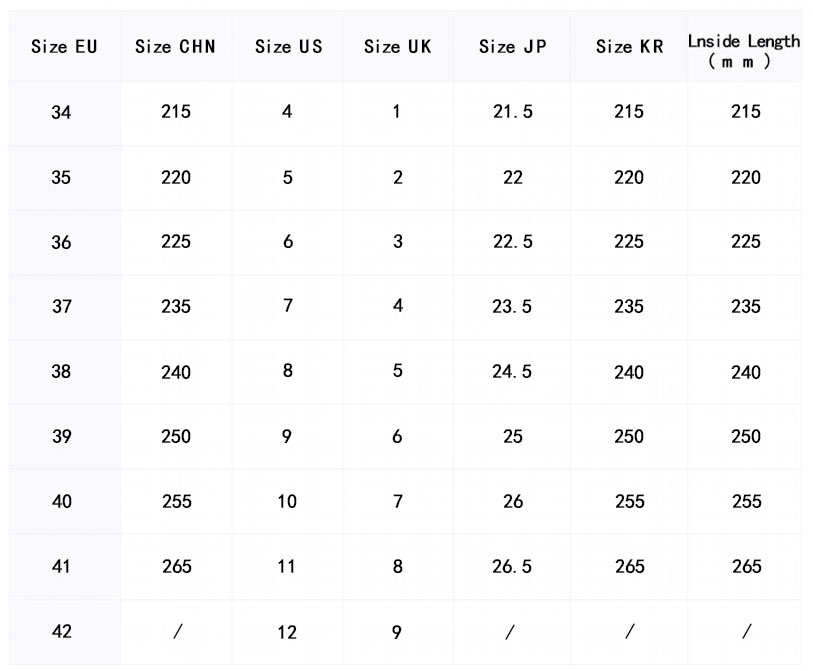Click US size 10 cell

[x=287, y=502]
